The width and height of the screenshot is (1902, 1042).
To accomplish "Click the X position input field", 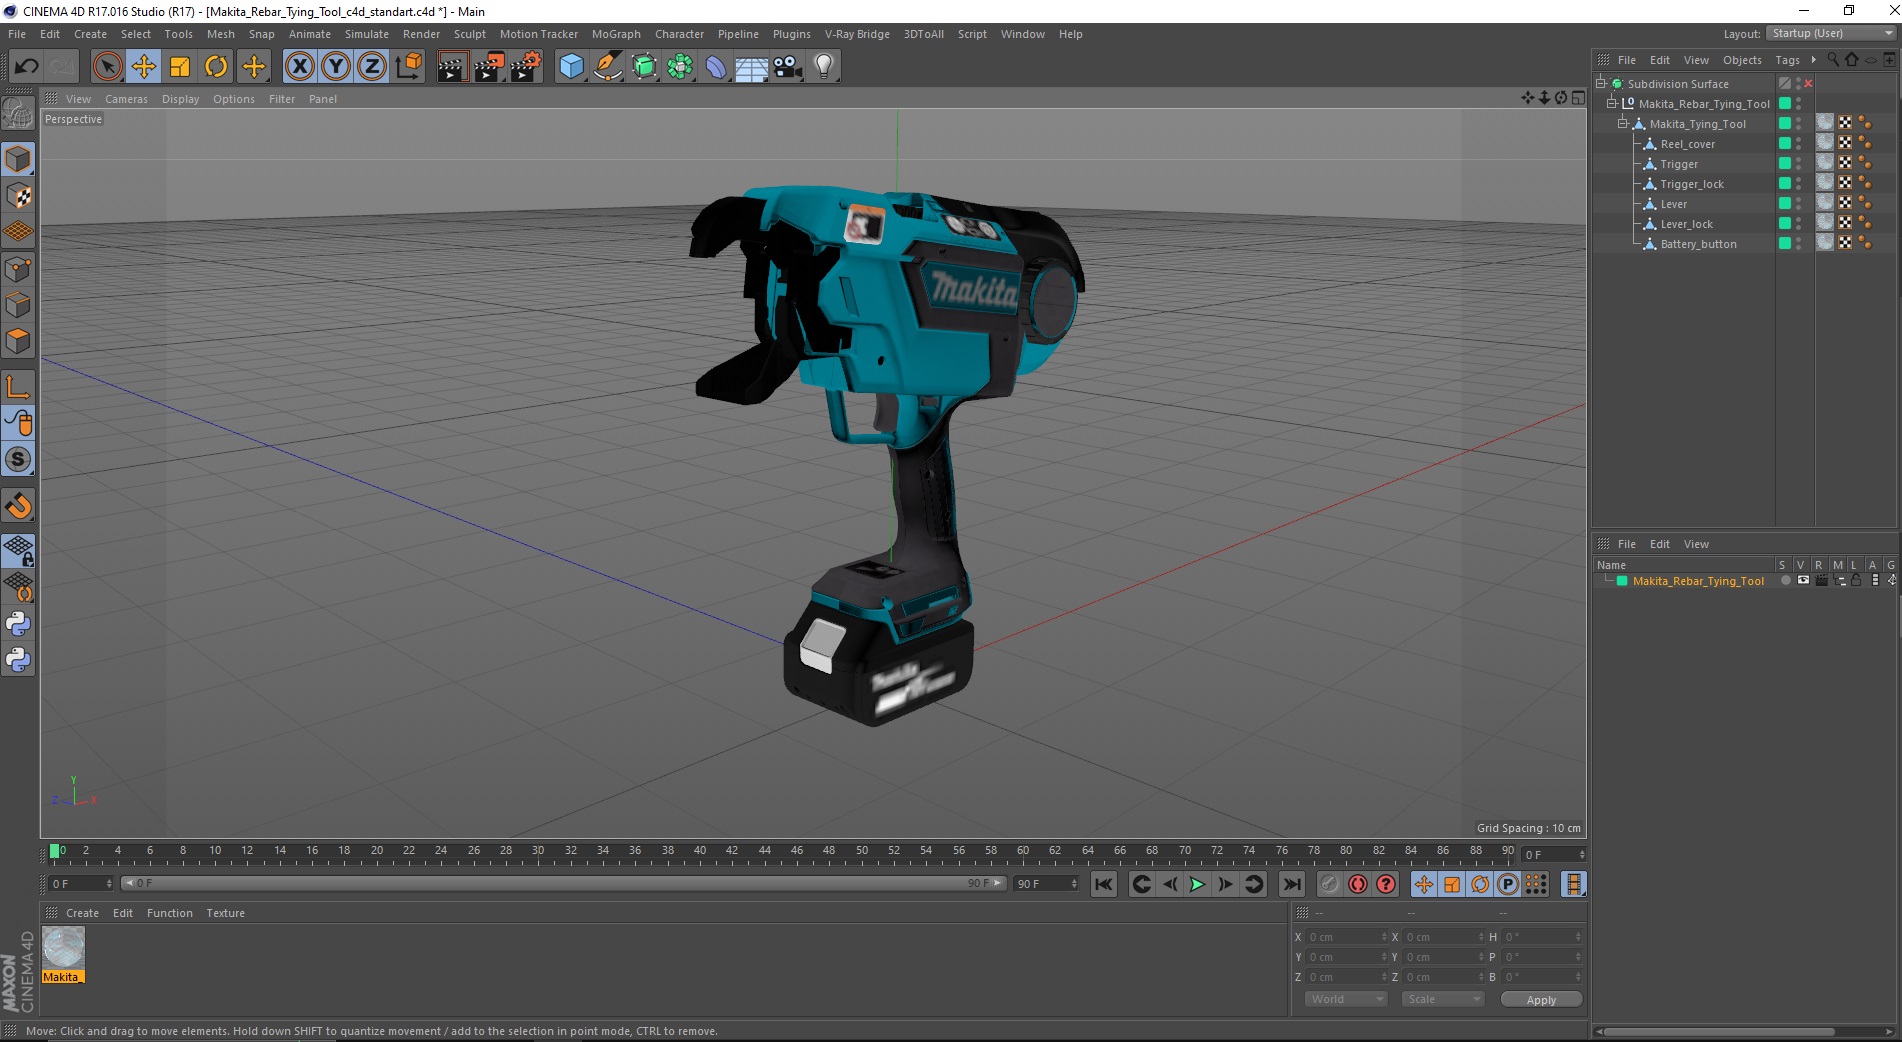I will 1346,937.
